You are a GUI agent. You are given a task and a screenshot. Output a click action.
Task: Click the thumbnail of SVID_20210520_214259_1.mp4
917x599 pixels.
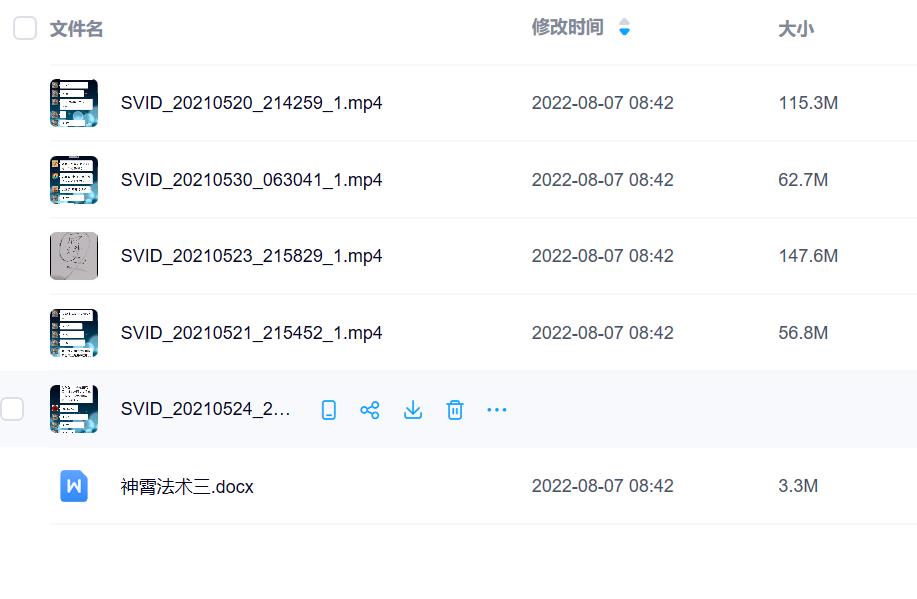(74, 103)
